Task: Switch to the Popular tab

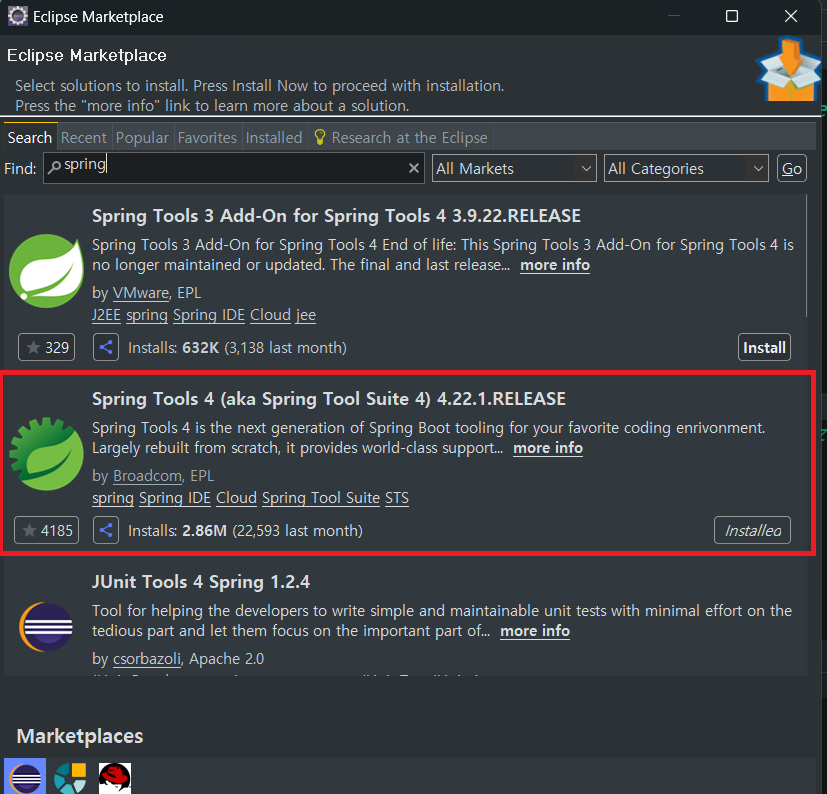Action: pyautogui.click(x=142, y=138)
